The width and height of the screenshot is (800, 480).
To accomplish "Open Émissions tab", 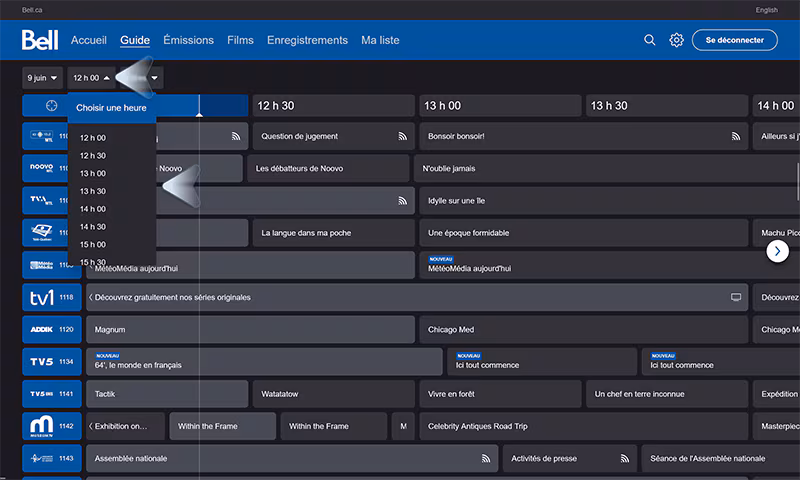I will 188,40.
